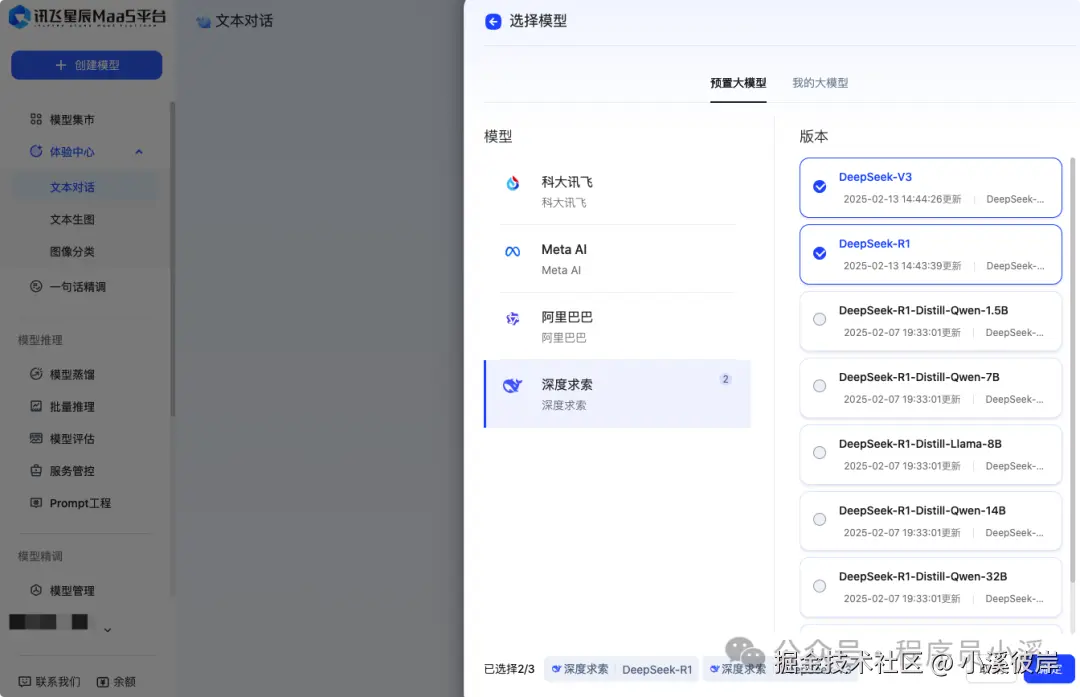
Task: Click the 模型蒸馏 sidebar icon
Action: [x=36, y=373]
